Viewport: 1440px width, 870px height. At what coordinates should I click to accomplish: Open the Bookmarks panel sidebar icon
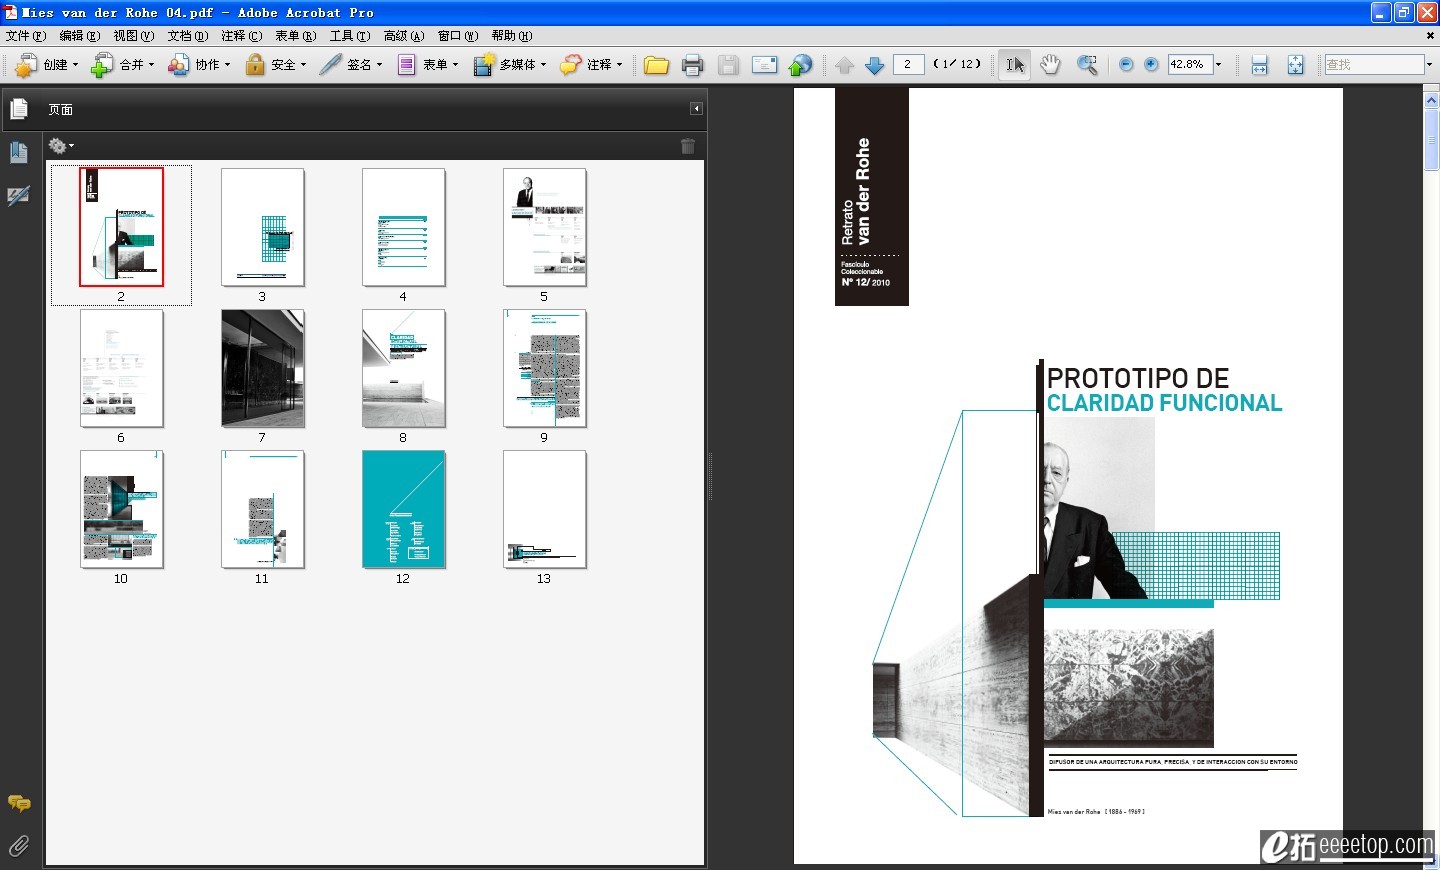(18, 153)
